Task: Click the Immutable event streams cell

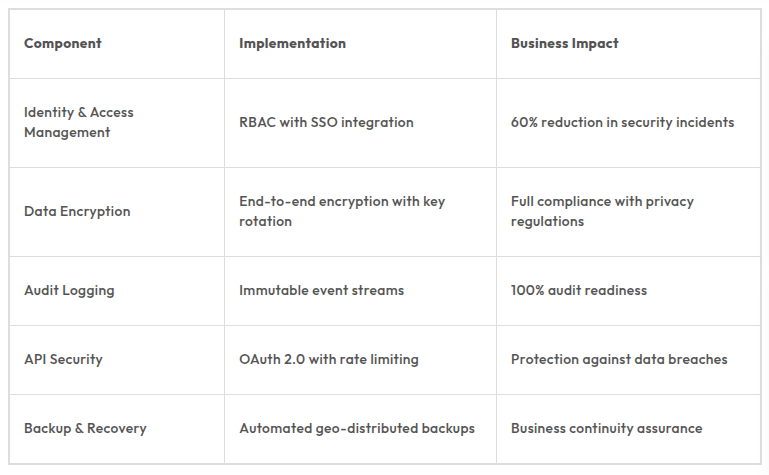Action: point(321,290)
